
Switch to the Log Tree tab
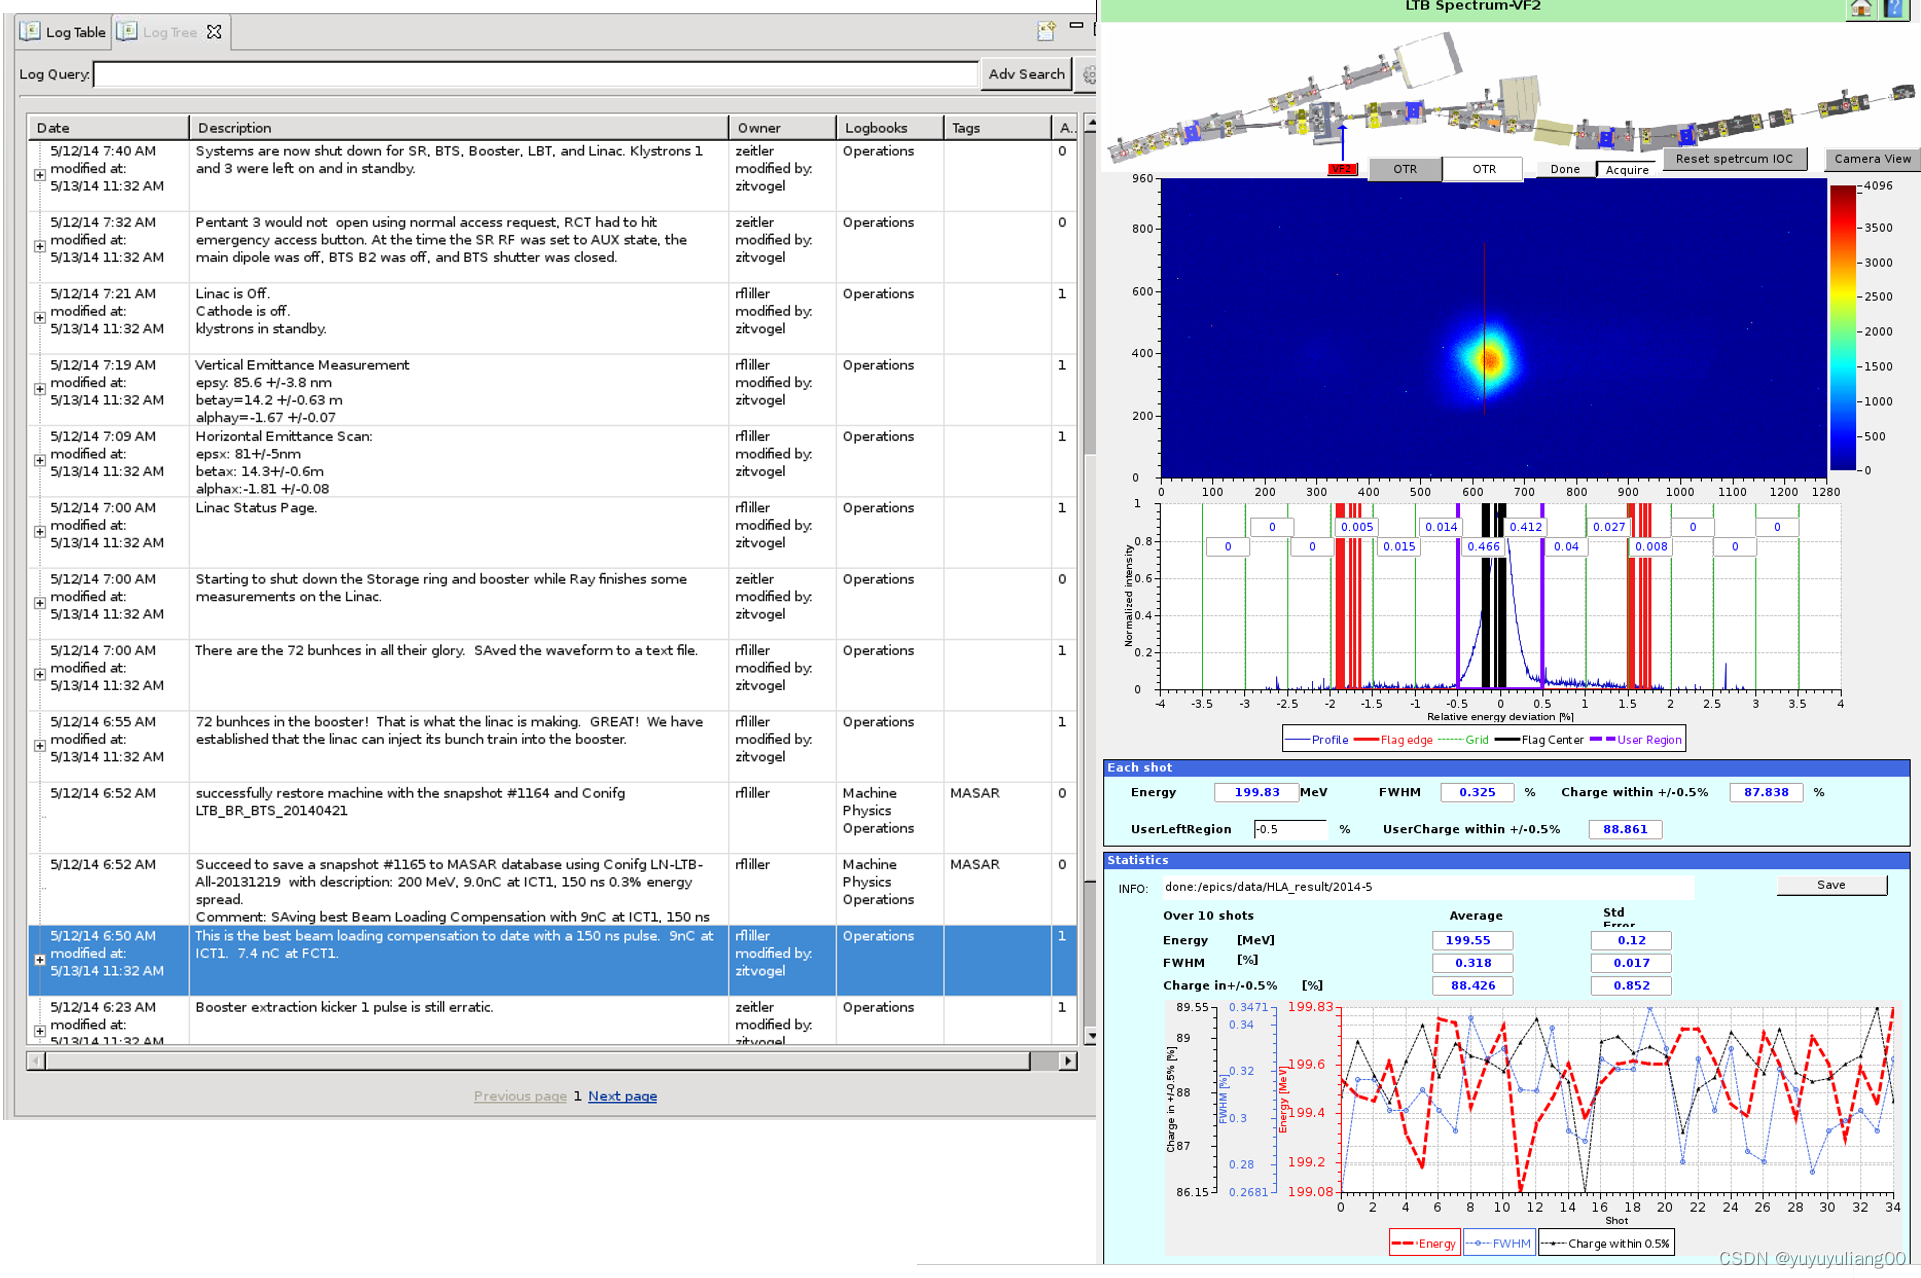coord(170,32)
